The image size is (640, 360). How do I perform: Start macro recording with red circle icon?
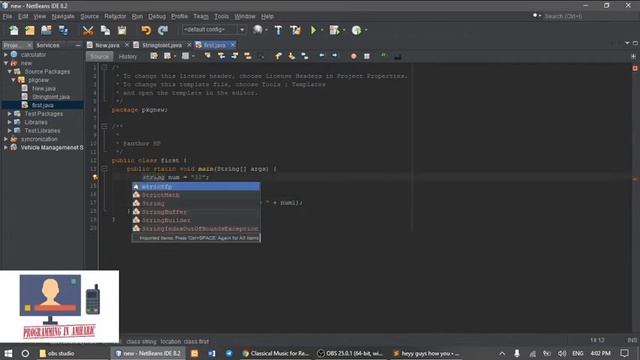pos(354,56)
